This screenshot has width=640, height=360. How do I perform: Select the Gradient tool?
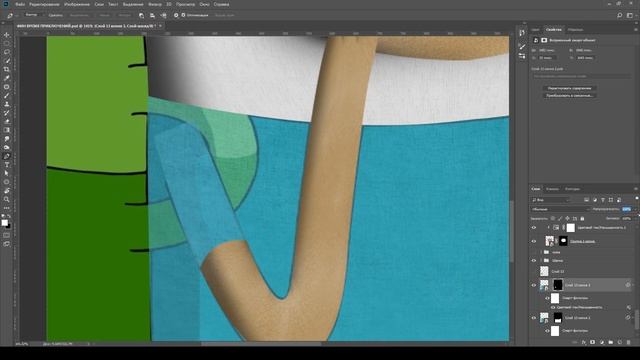[x=7, y=130]
